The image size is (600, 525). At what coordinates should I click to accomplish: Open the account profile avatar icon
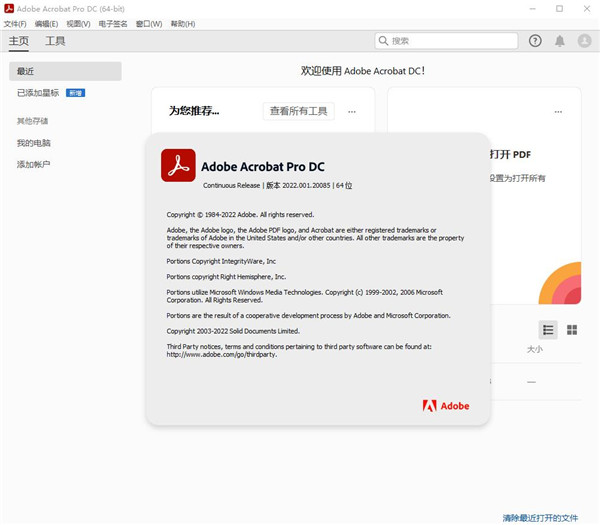584,41
